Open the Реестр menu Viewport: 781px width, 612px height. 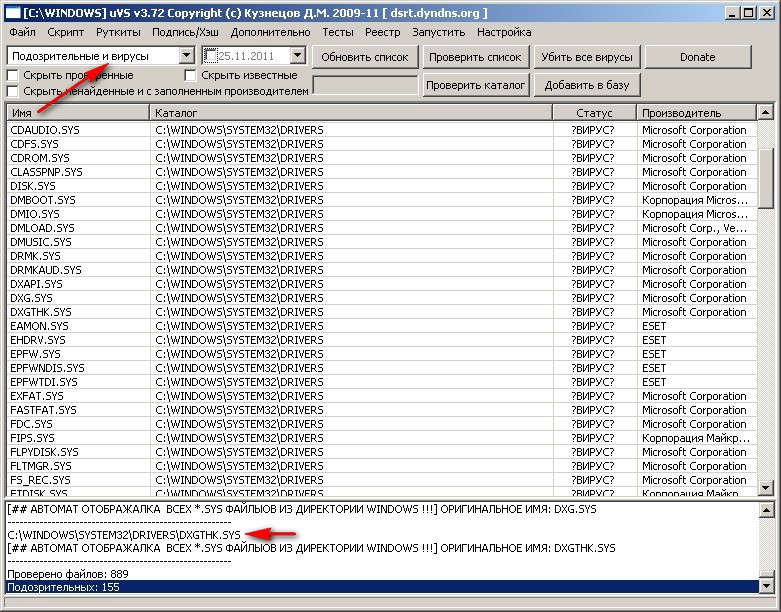click(383, 32)
